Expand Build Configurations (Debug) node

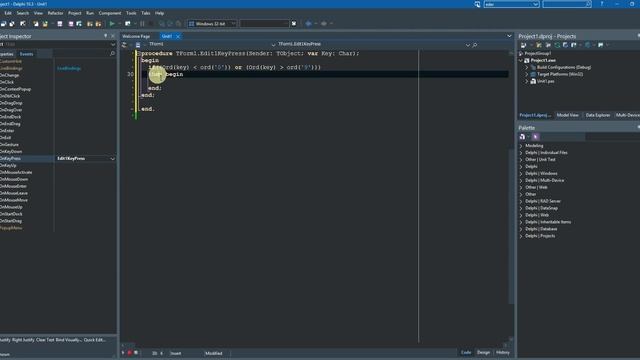(527, 67)
